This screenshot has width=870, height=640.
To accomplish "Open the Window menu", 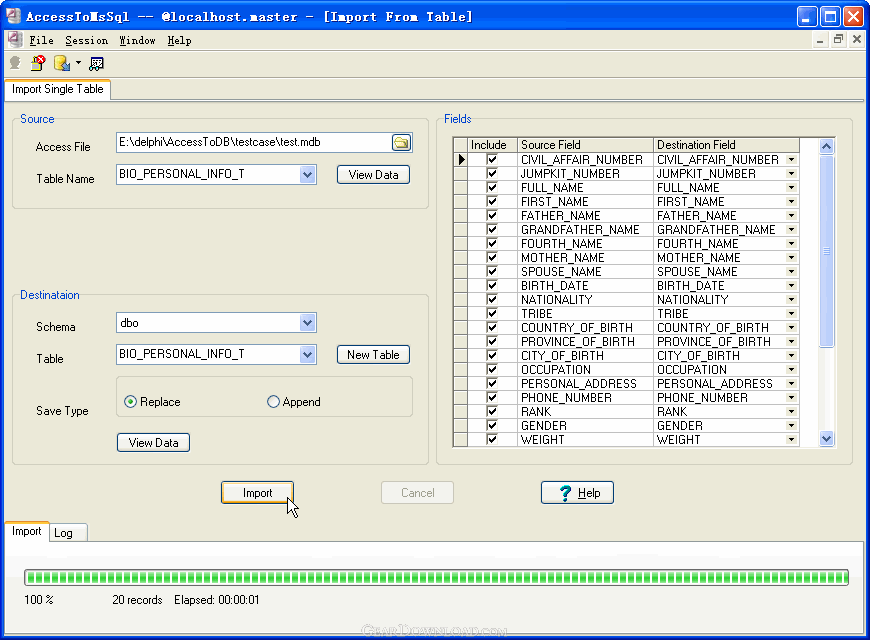I will tap(137, 41).
